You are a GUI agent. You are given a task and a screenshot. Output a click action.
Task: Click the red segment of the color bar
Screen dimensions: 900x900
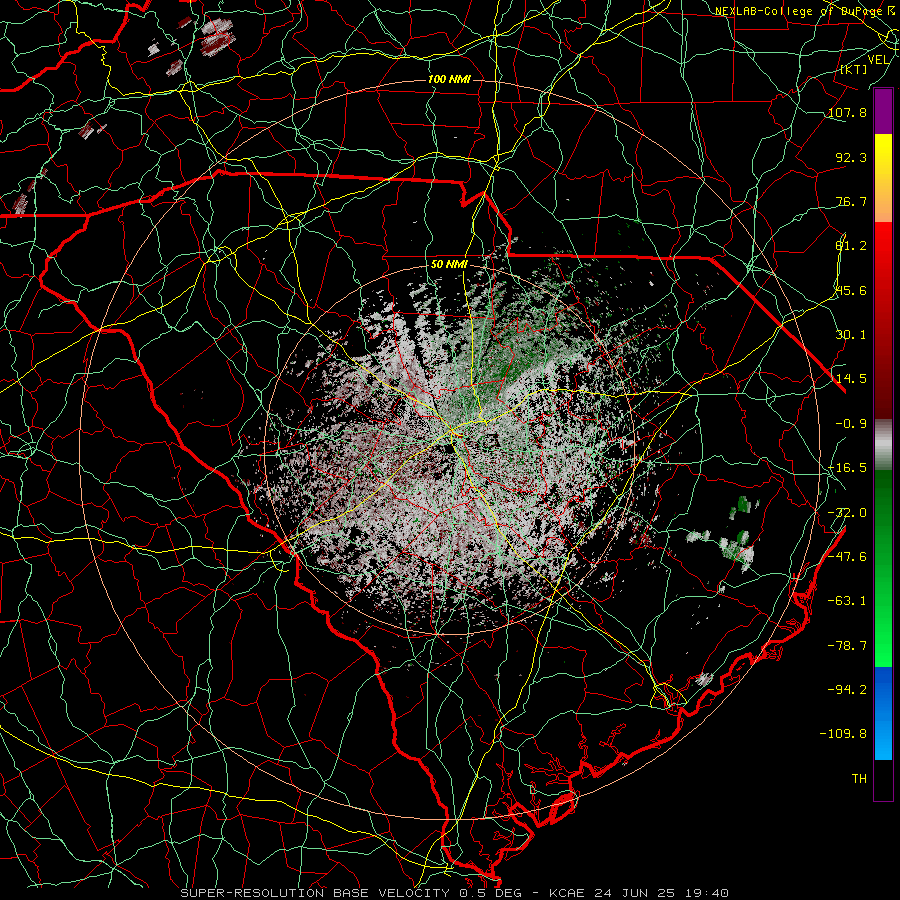(x=883, y=320)
